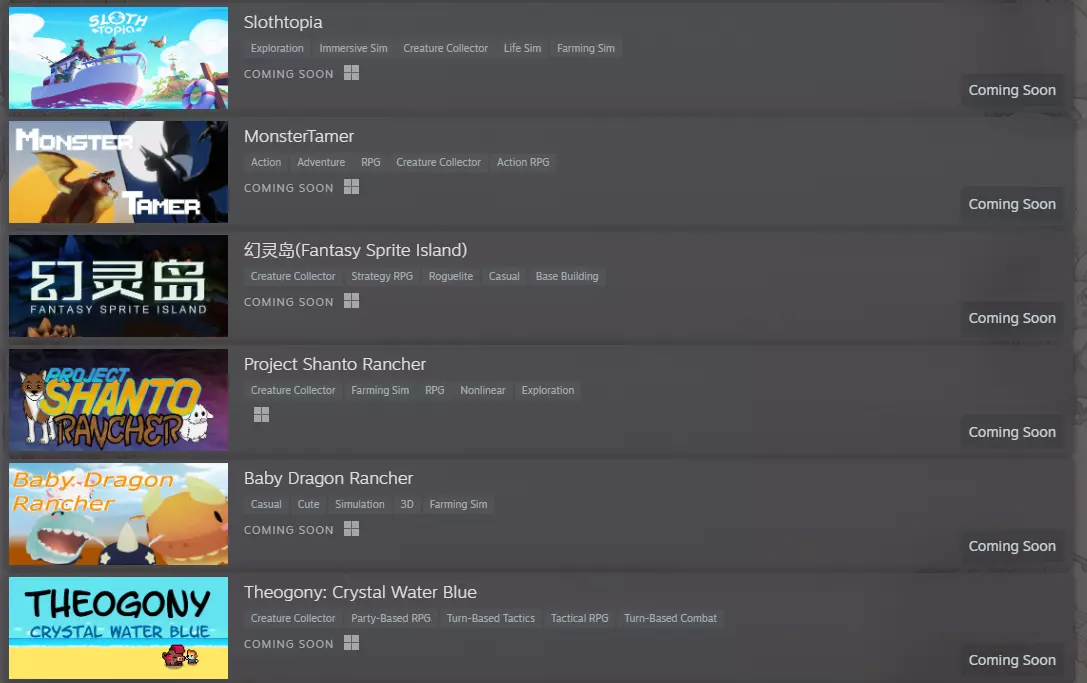Click Windows icon under Baby Dragon Rancher

pyautogui.click(x=351, y=529)
